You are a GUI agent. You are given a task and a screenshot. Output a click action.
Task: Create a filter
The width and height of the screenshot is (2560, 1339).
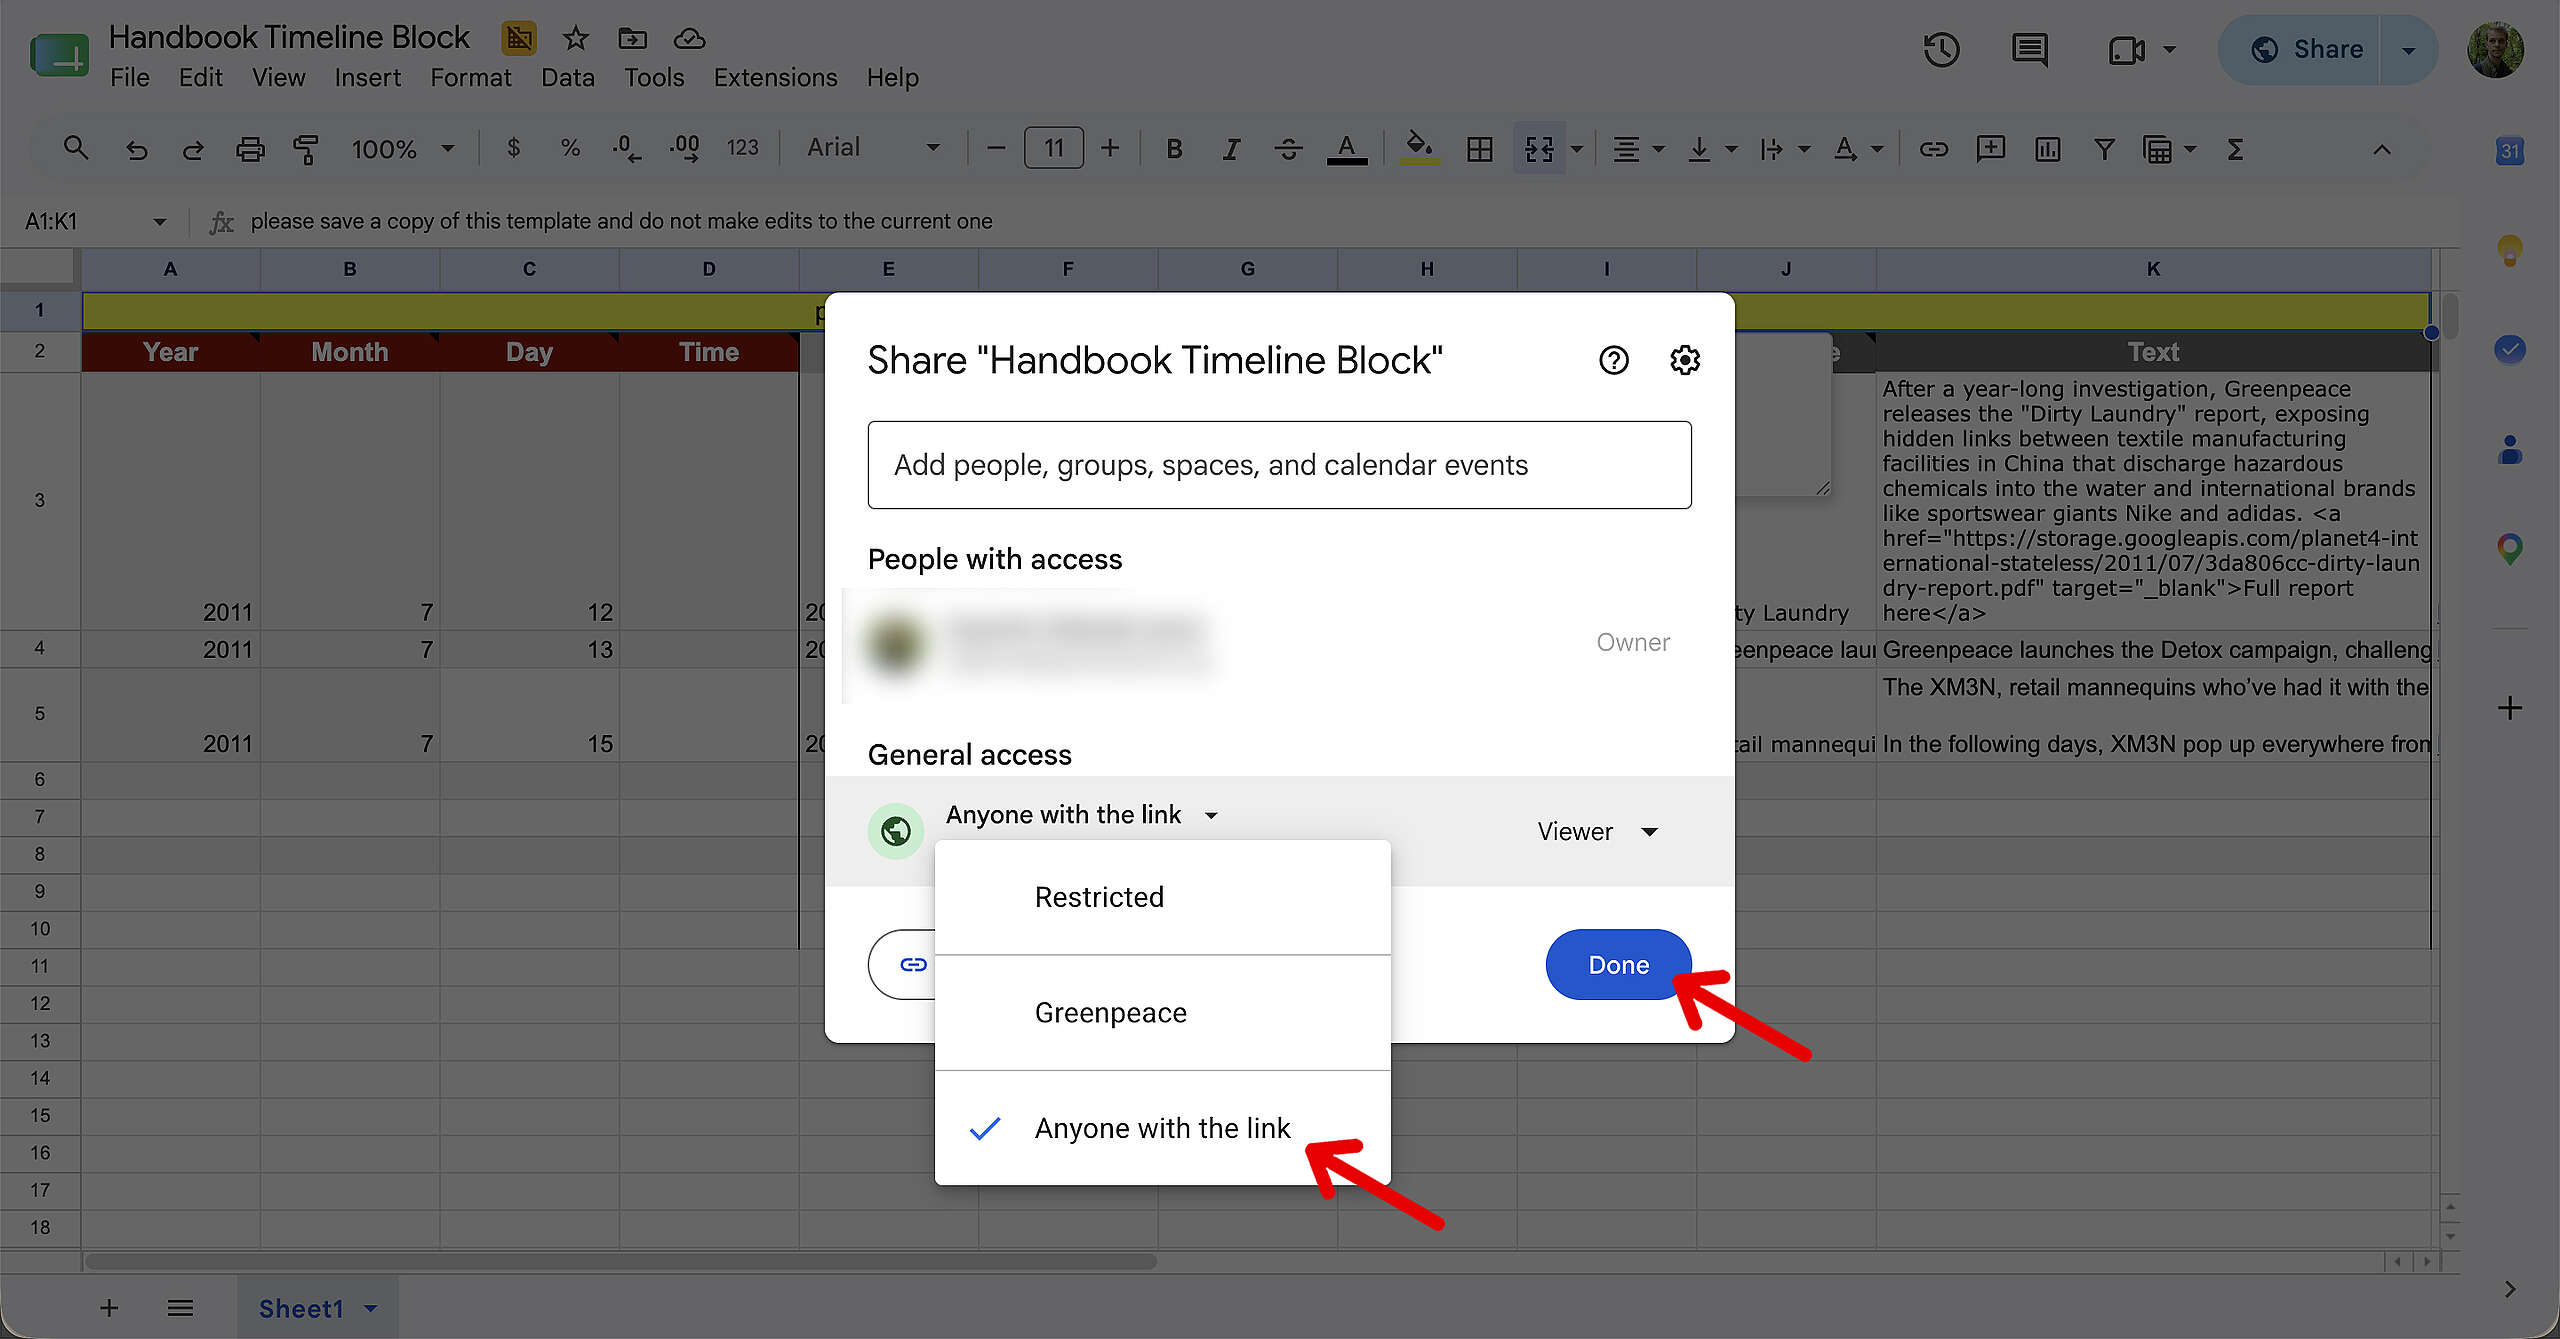(2104, 149)
